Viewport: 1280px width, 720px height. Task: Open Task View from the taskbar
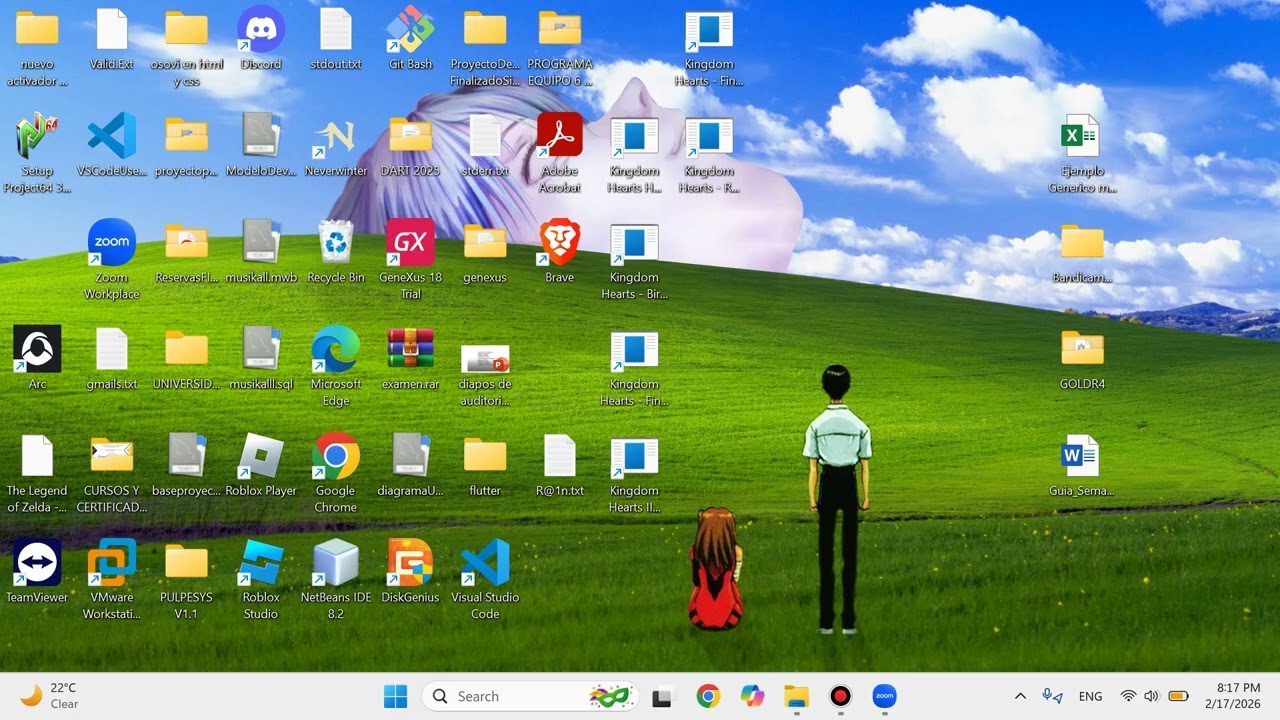(x=661, y=696)
